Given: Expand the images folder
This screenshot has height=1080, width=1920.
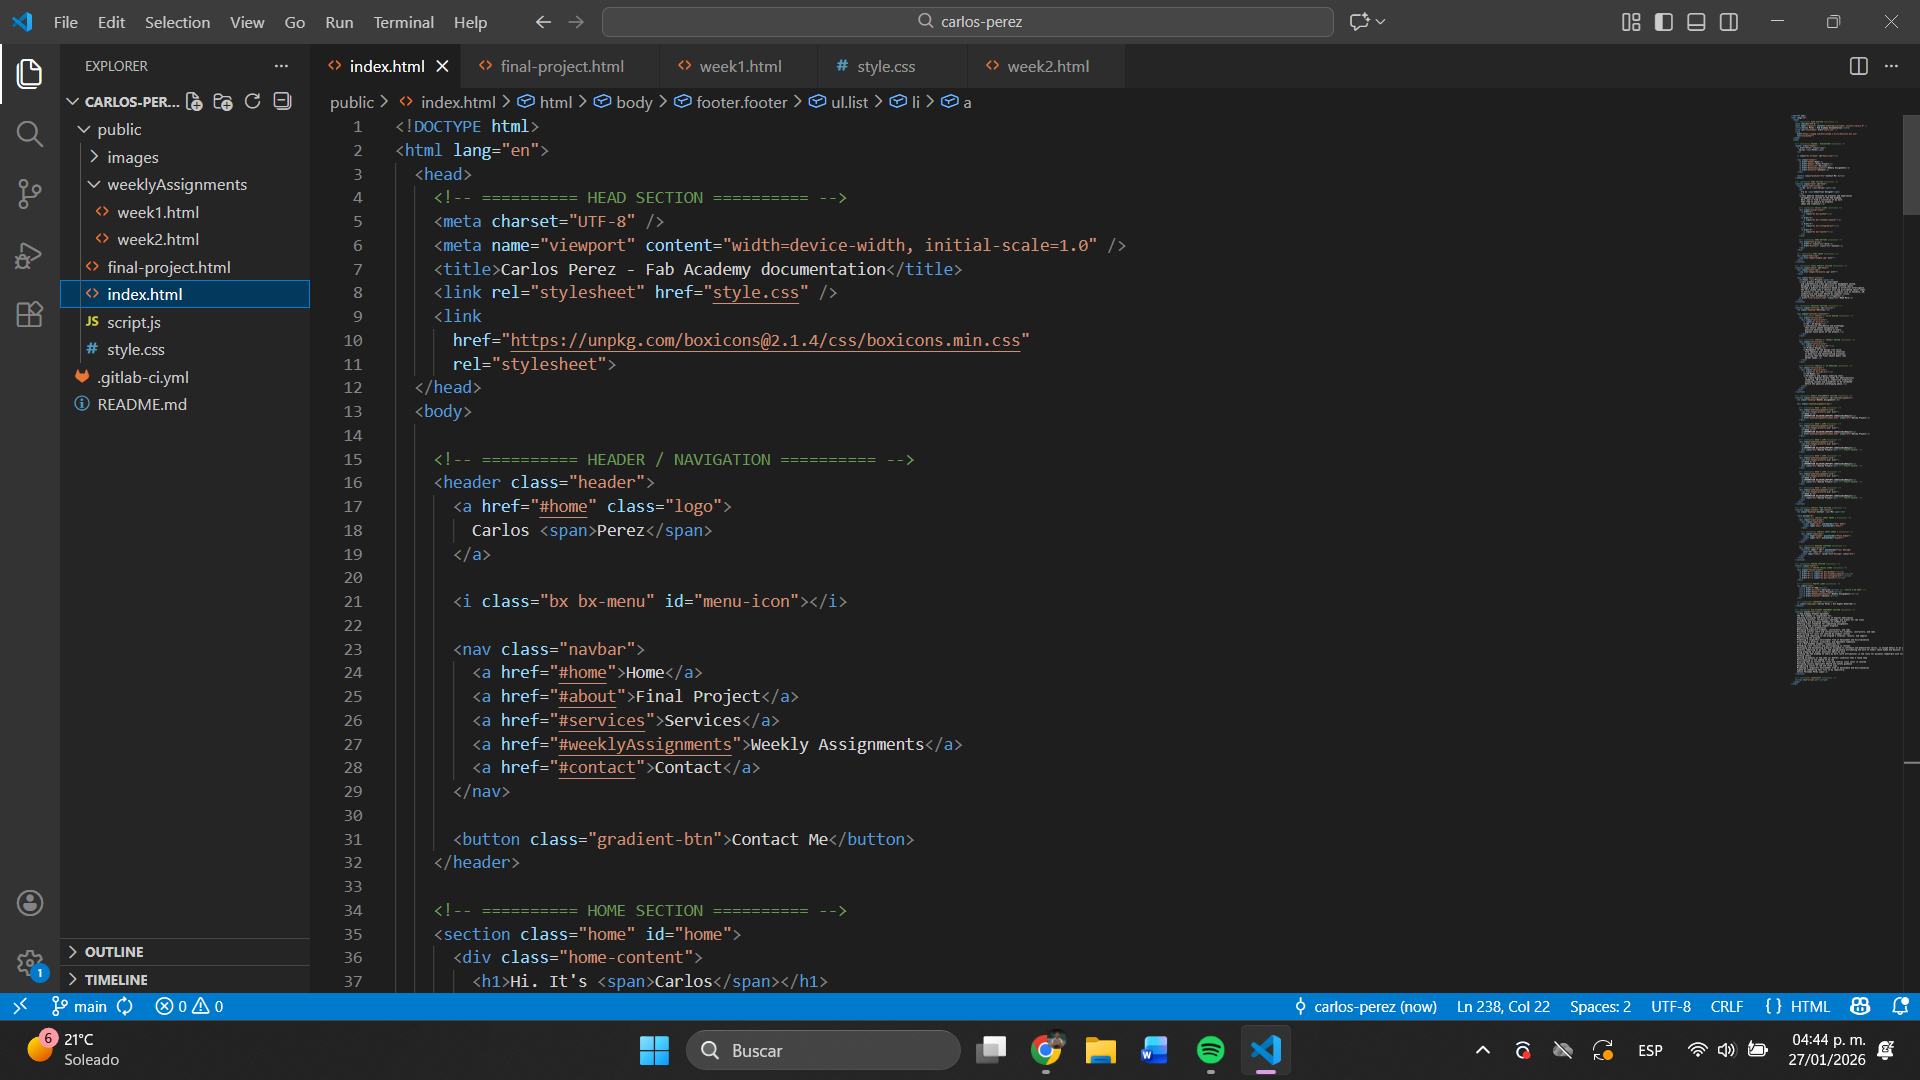Looking at the screenshot, I should click(132, 157).
